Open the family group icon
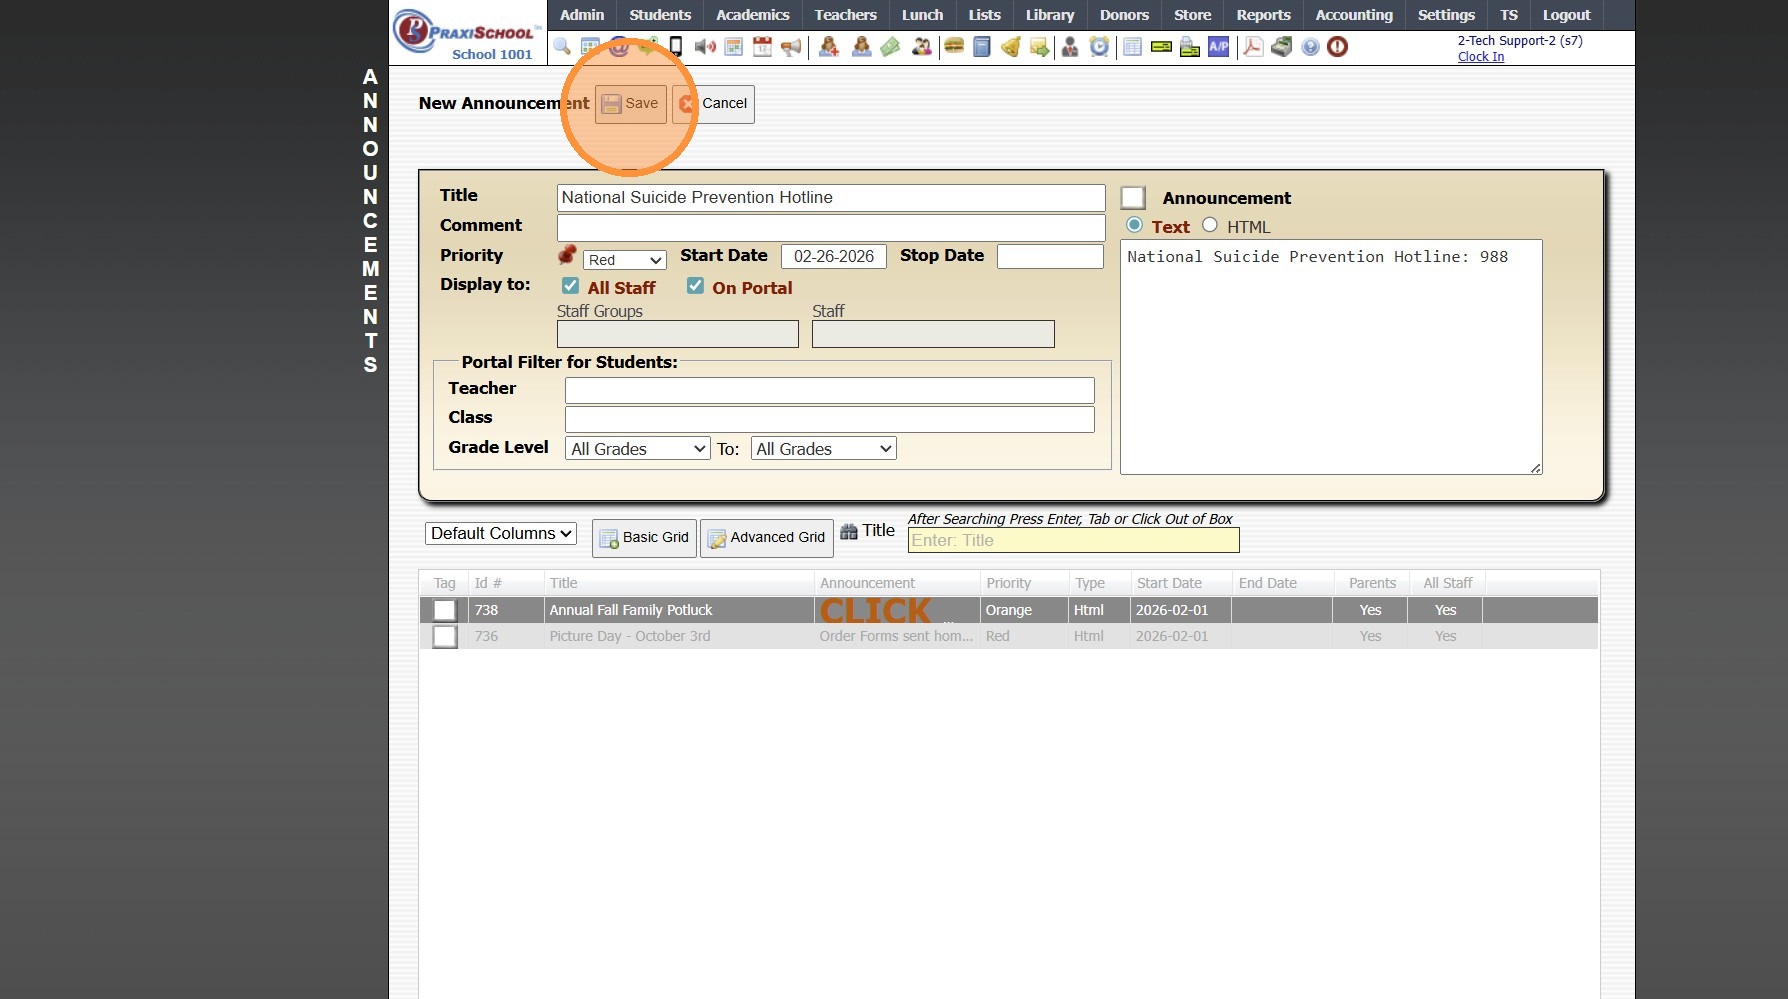This screenshot has width=1788, height=999. point(922,46)
